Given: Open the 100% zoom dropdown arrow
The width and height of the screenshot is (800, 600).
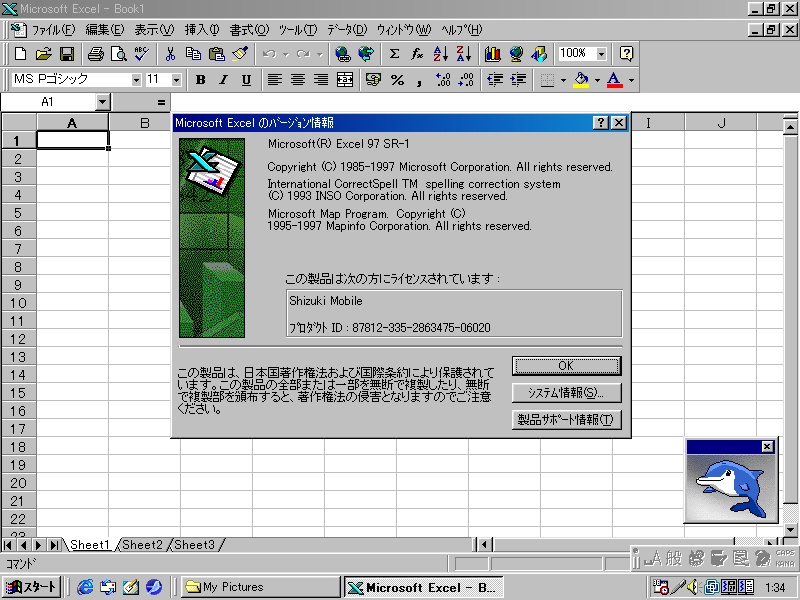Looking at the screenshot, I should pyautogui.click(x=602, y=54).
